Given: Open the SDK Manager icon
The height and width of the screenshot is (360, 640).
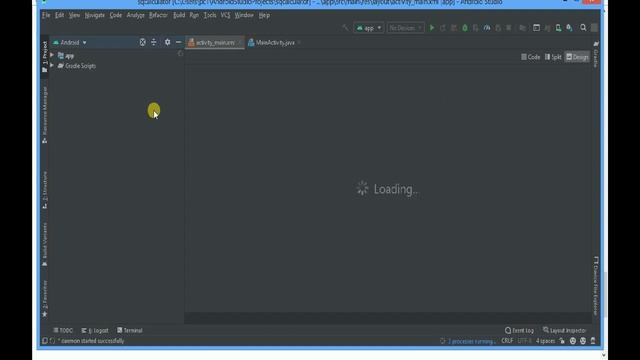Looking at the screenshot, I should point(569,28).
